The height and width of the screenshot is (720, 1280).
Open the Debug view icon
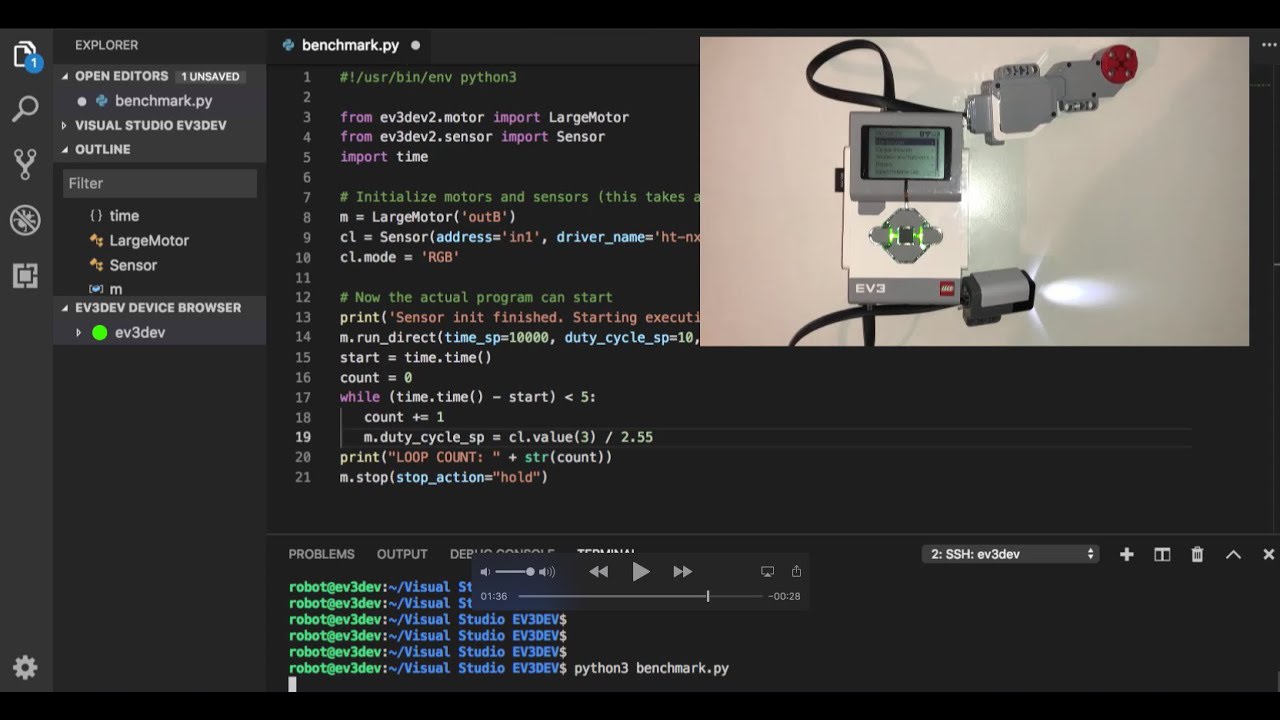point(25,220)
